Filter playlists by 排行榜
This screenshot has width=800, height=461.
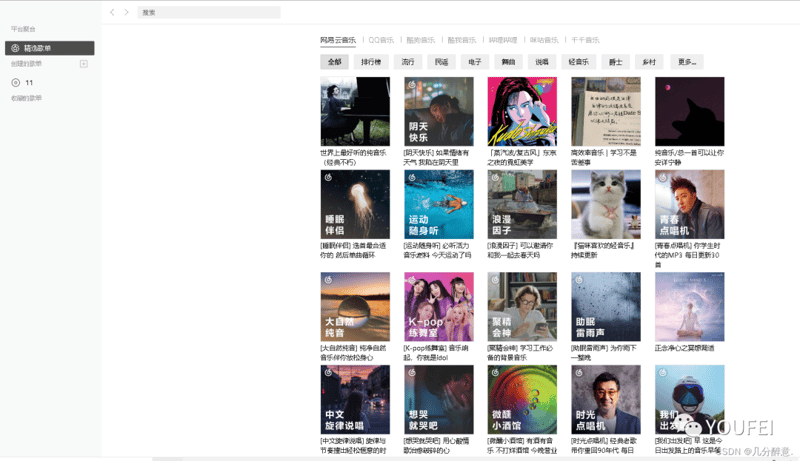point(371,62)
